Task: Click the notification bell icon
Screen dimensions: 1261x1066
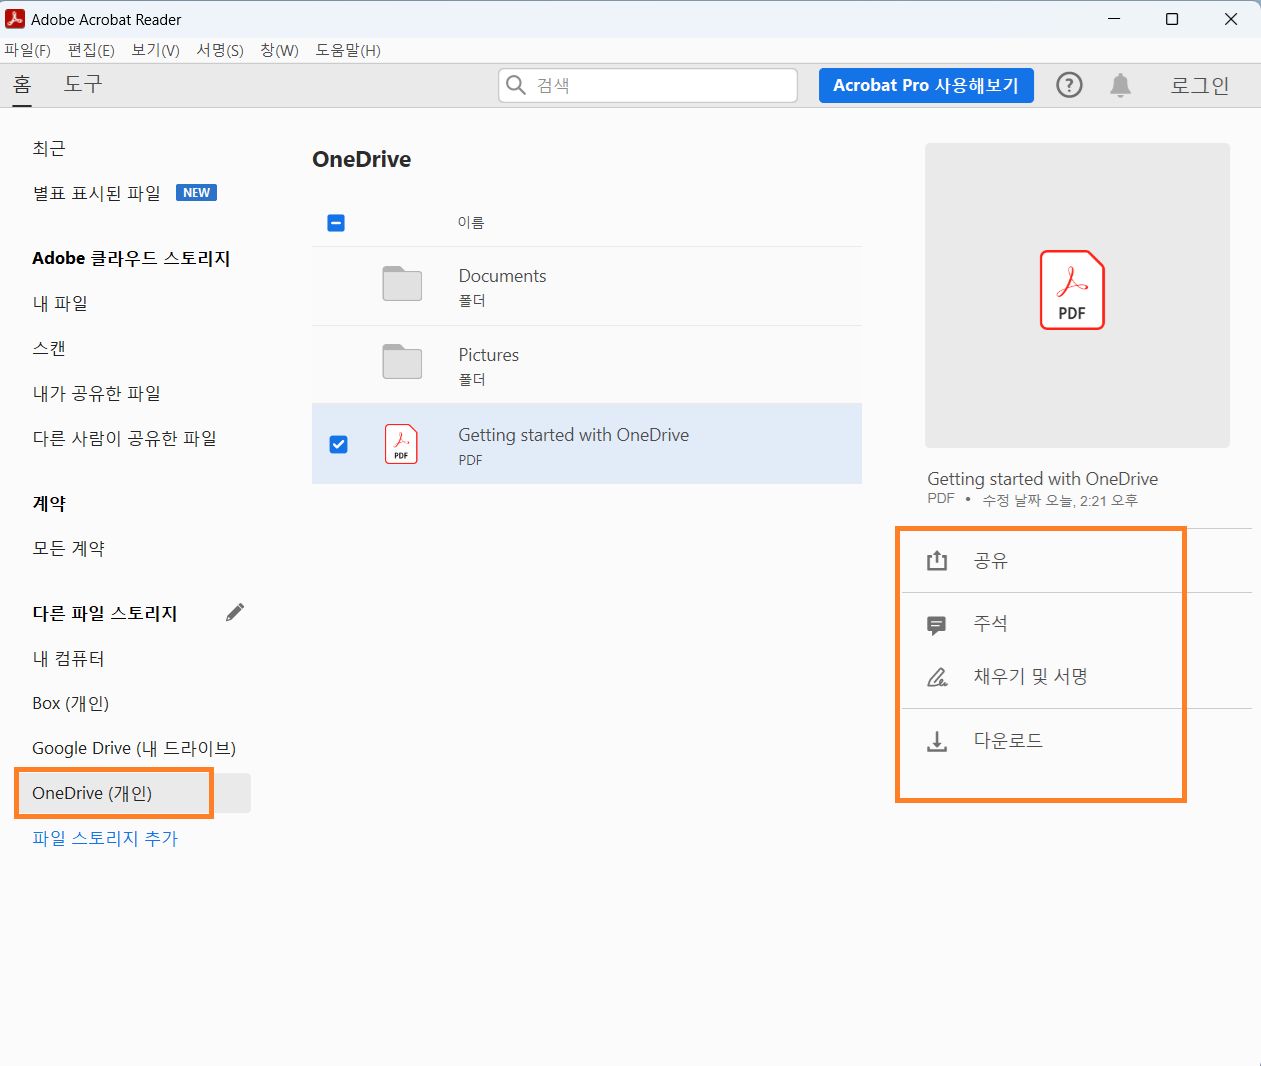Action: pyautogui.click(x=1120, y=85)
